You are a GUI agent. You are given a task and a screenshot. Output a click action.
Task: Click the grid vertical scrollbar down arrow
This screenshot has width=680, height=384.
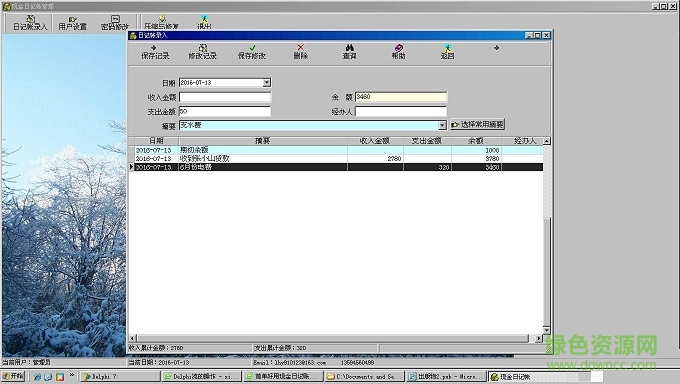(547, 330)
